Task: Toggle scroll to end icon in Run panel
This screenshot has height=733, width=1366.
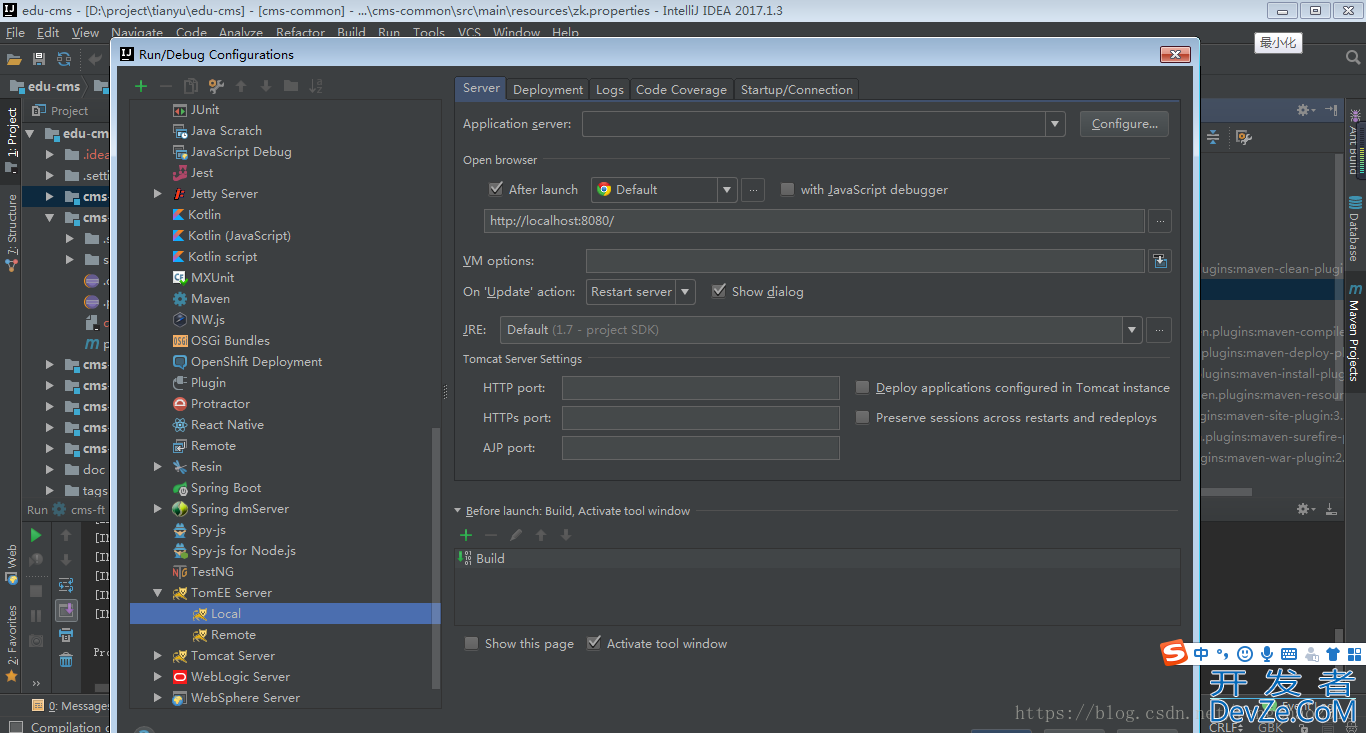Action: coord(66,609)
